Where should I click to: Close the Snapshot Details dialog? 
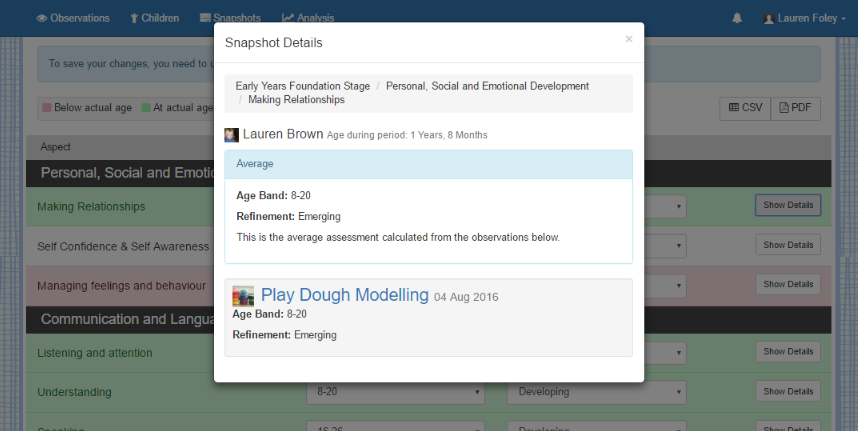click(629, 39)
